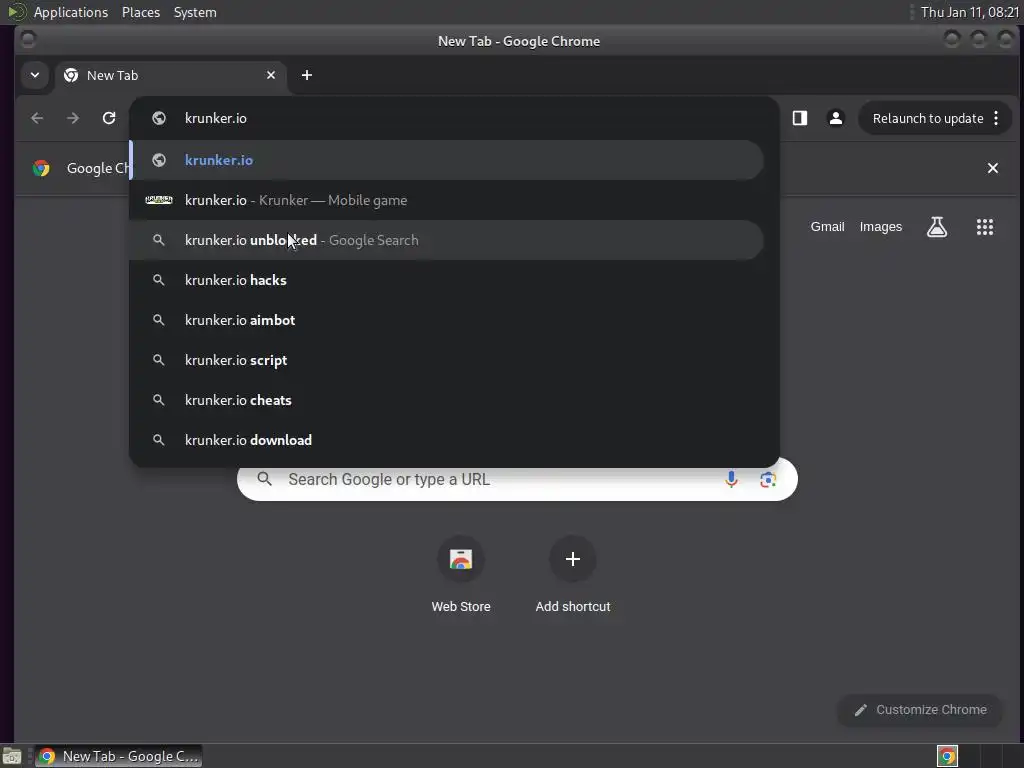Click the browser back arrow
The height and width of the screenshot is (768, 1024).
37,118
